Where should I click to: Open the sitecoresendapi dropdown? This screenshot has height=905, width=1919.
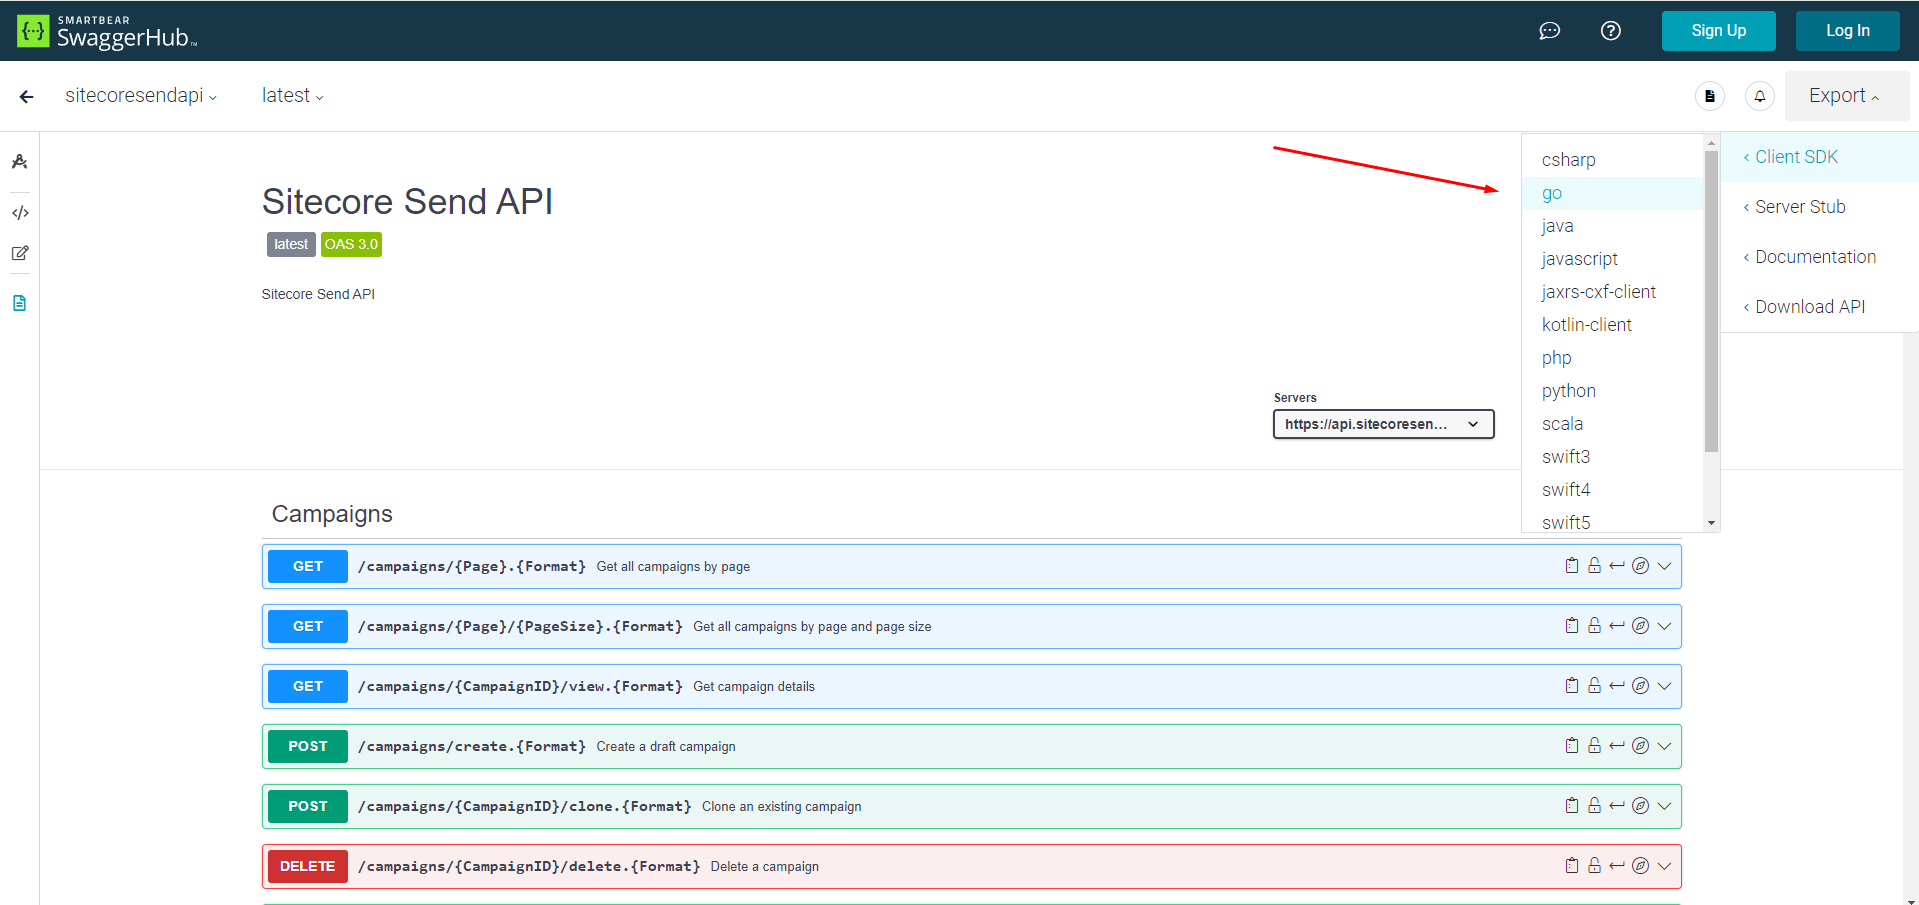[141, 96]
